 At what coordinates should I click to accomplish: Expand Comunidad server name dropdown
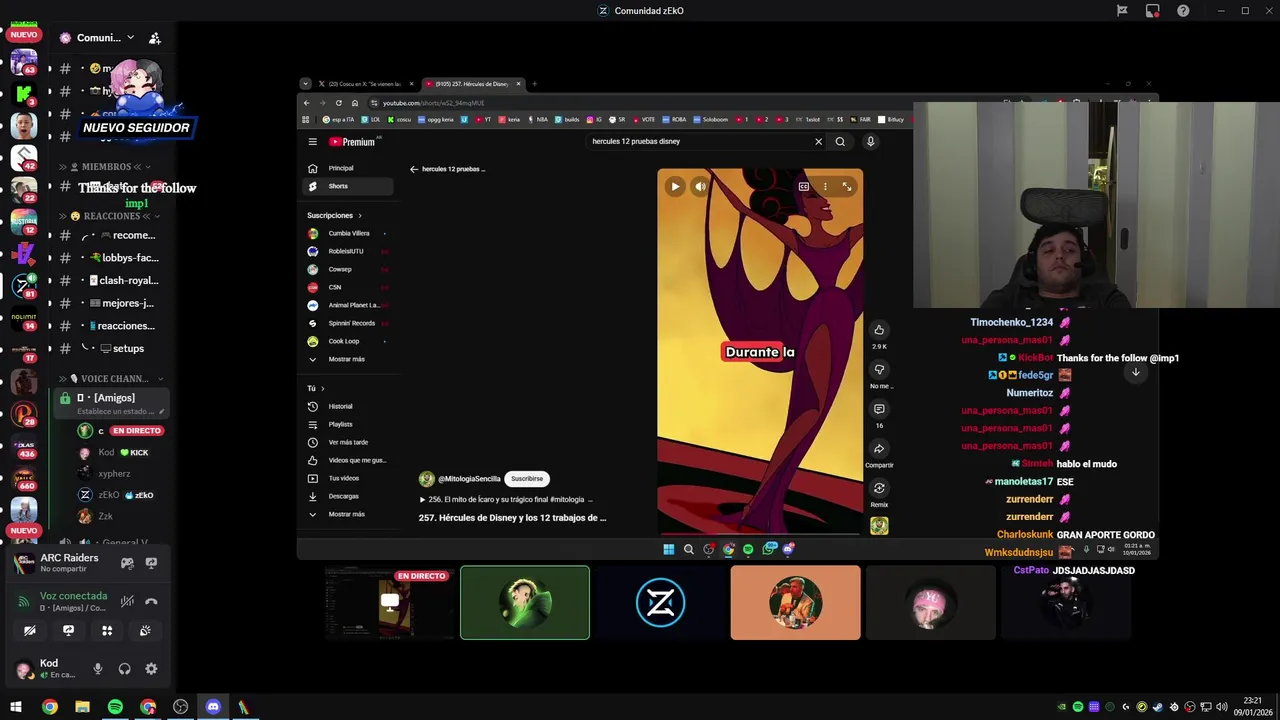click(130, 38)
